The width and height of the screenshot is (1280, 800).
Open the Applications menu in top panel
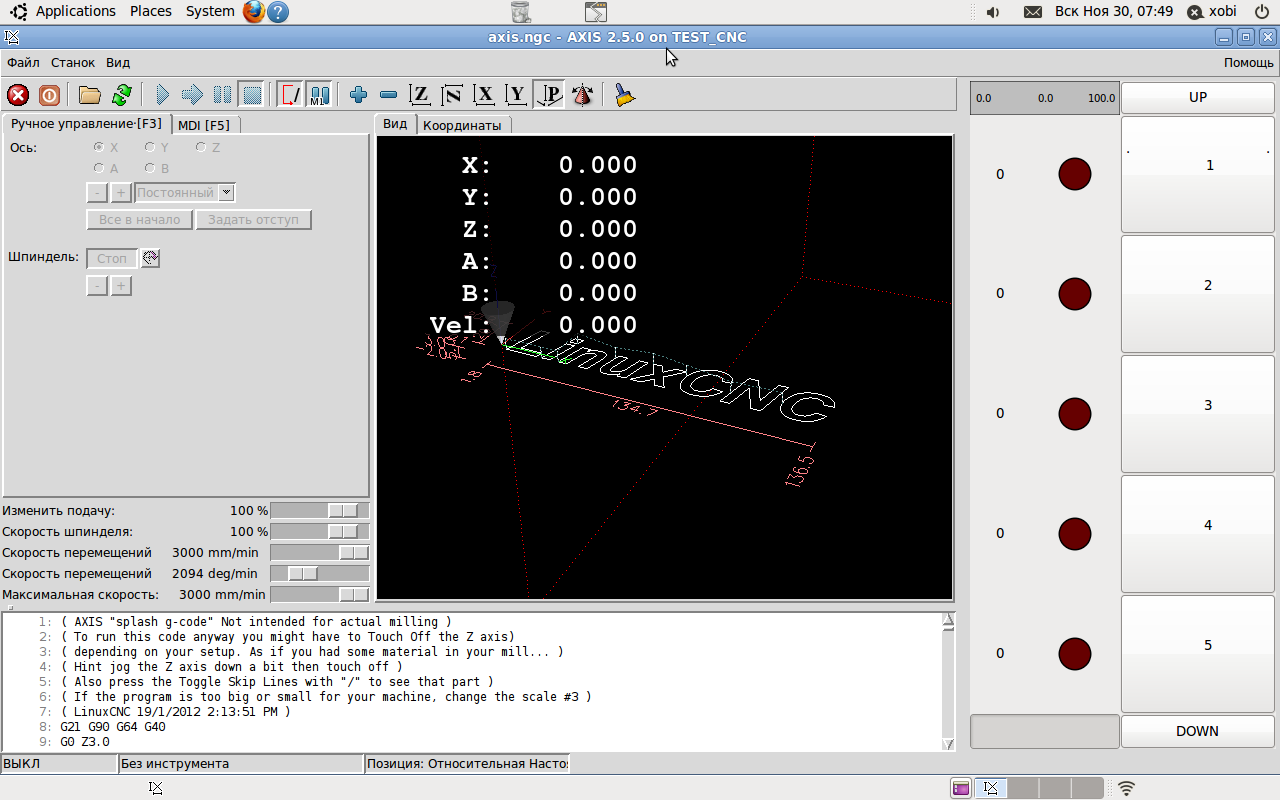click(76, 11)
